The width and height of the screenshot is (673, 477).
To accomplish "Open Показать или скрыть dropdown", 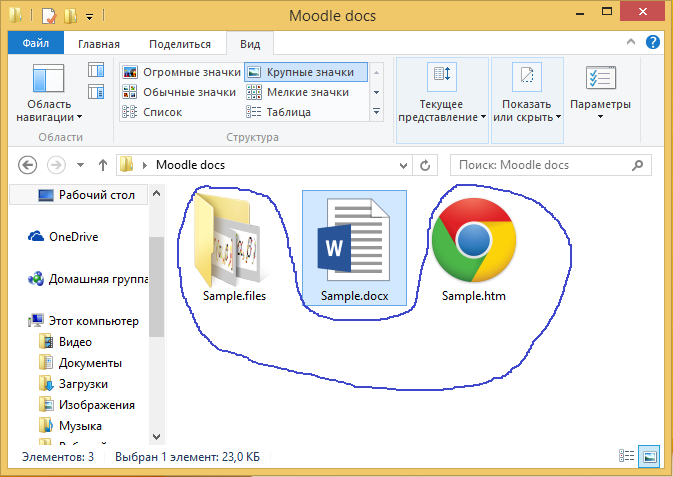I will 527,100.
